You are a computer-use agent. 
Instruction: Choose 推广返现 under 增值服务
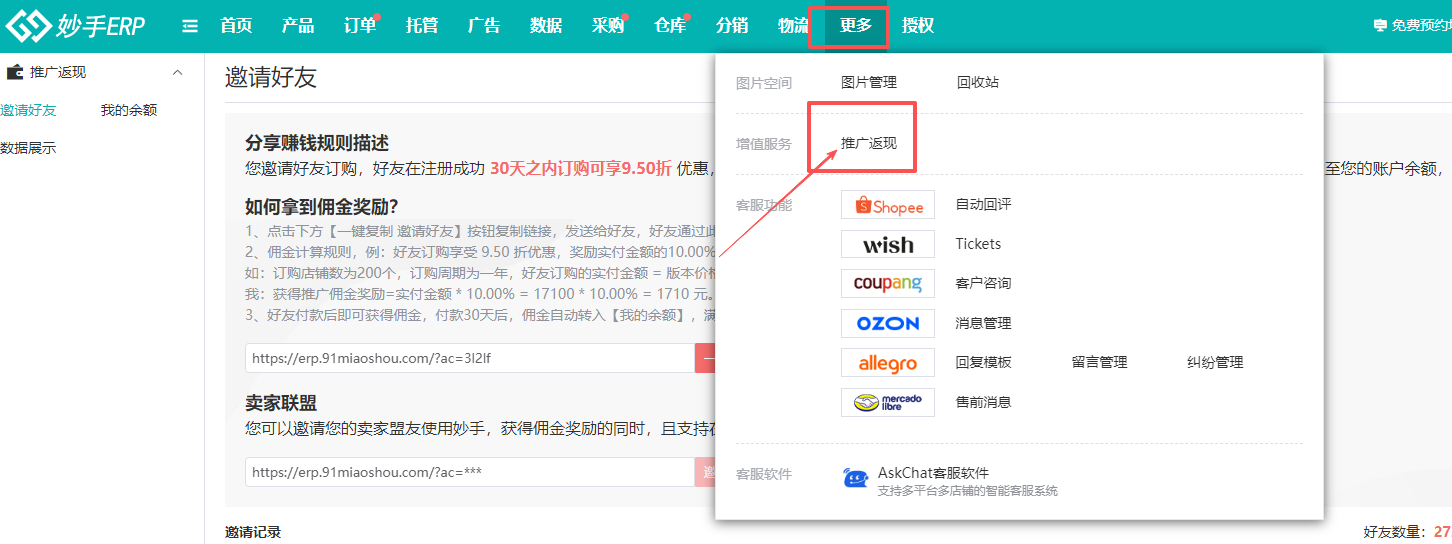point(869,144)
